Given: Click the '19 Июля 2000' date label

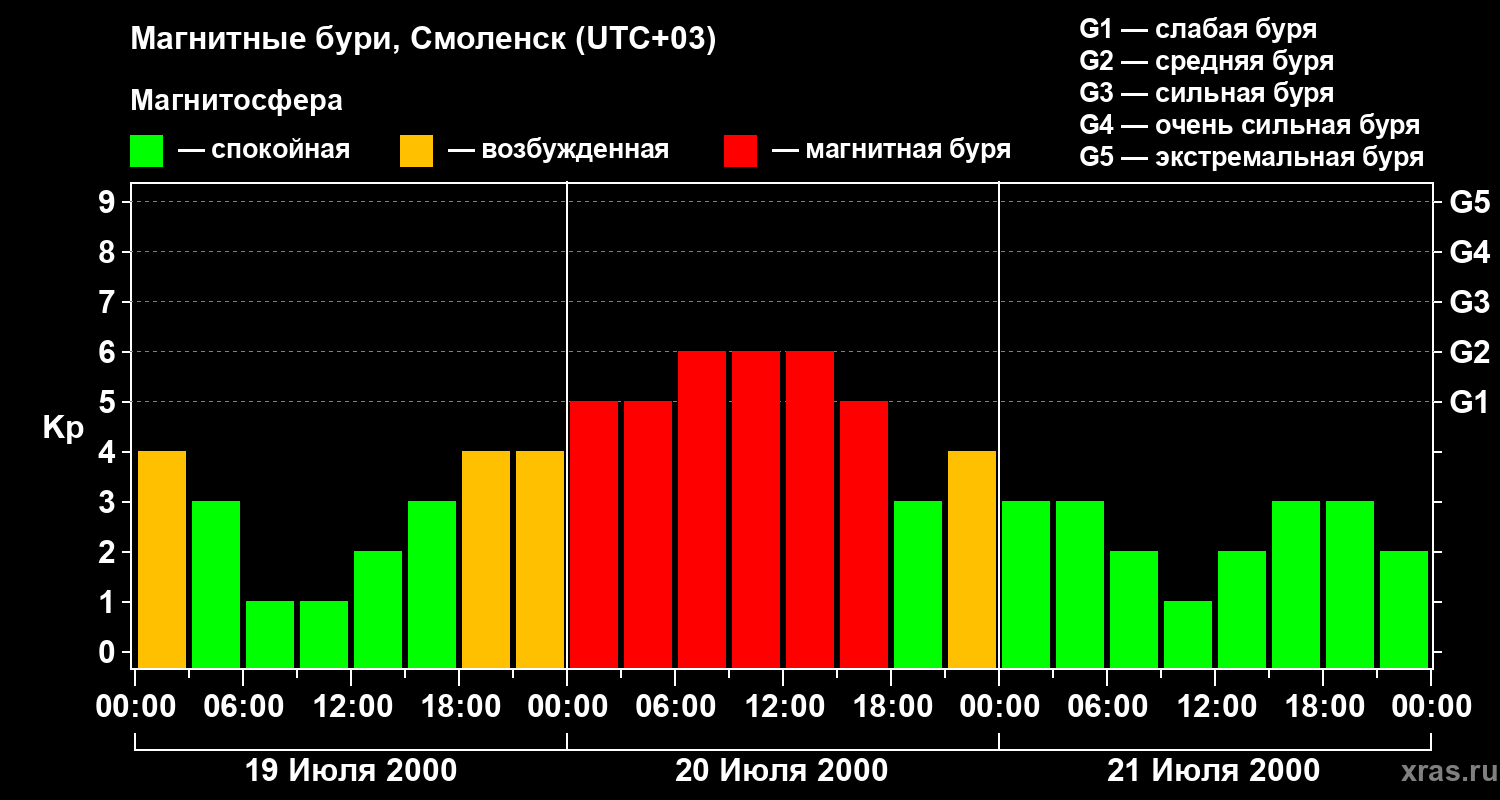Looking at the screenshot, I should coord(351,771).
